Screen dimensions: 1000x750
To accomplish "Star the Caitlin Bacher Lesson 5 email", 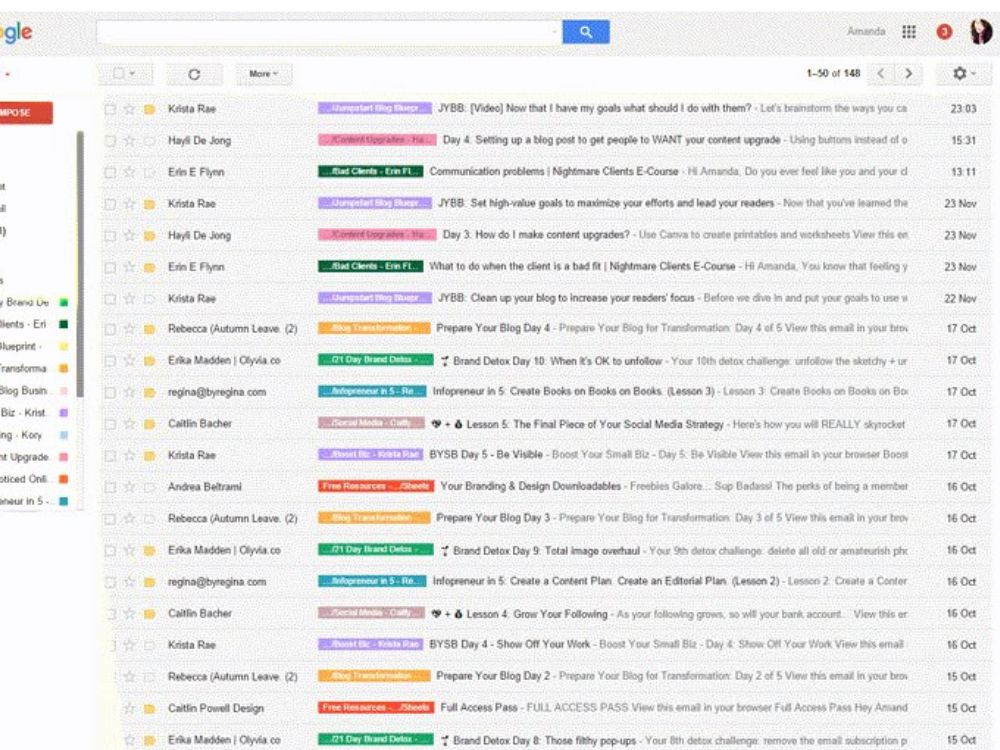I will [129, 424].
